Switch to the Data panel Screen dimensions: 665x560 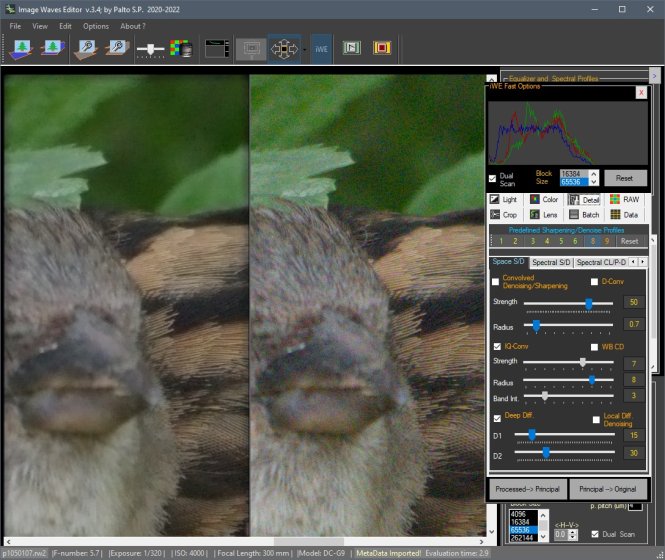point(625,215)
